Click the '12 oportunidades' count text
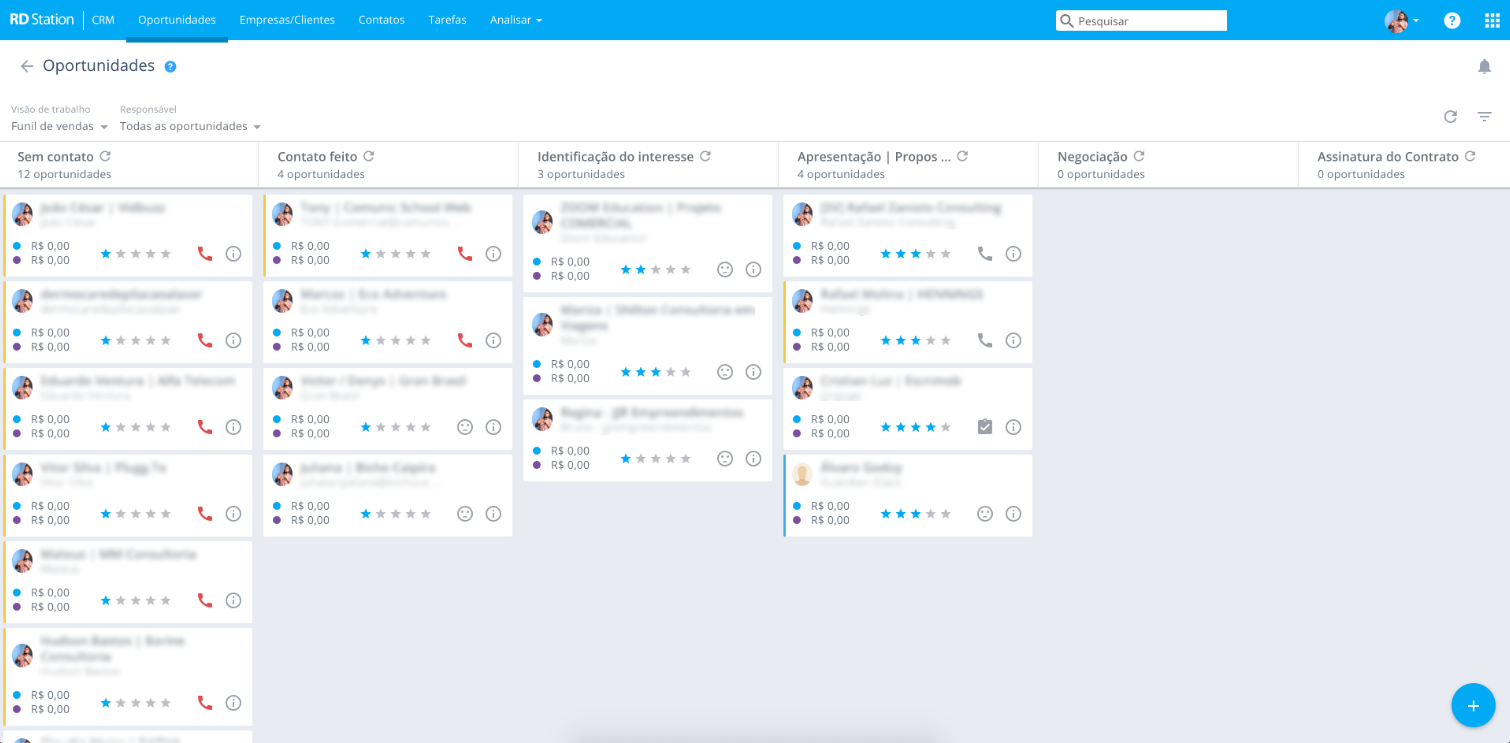 point(64,174)
